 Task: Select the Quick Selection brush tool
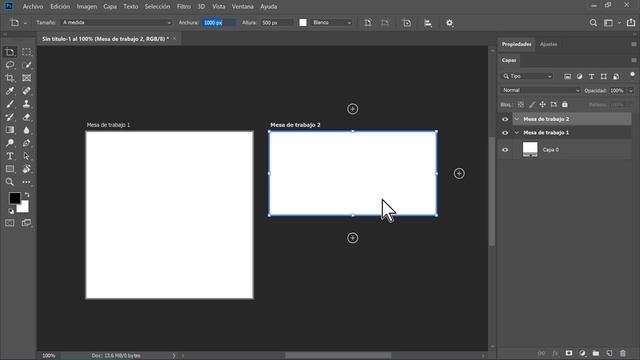click(x=27, y=65)
